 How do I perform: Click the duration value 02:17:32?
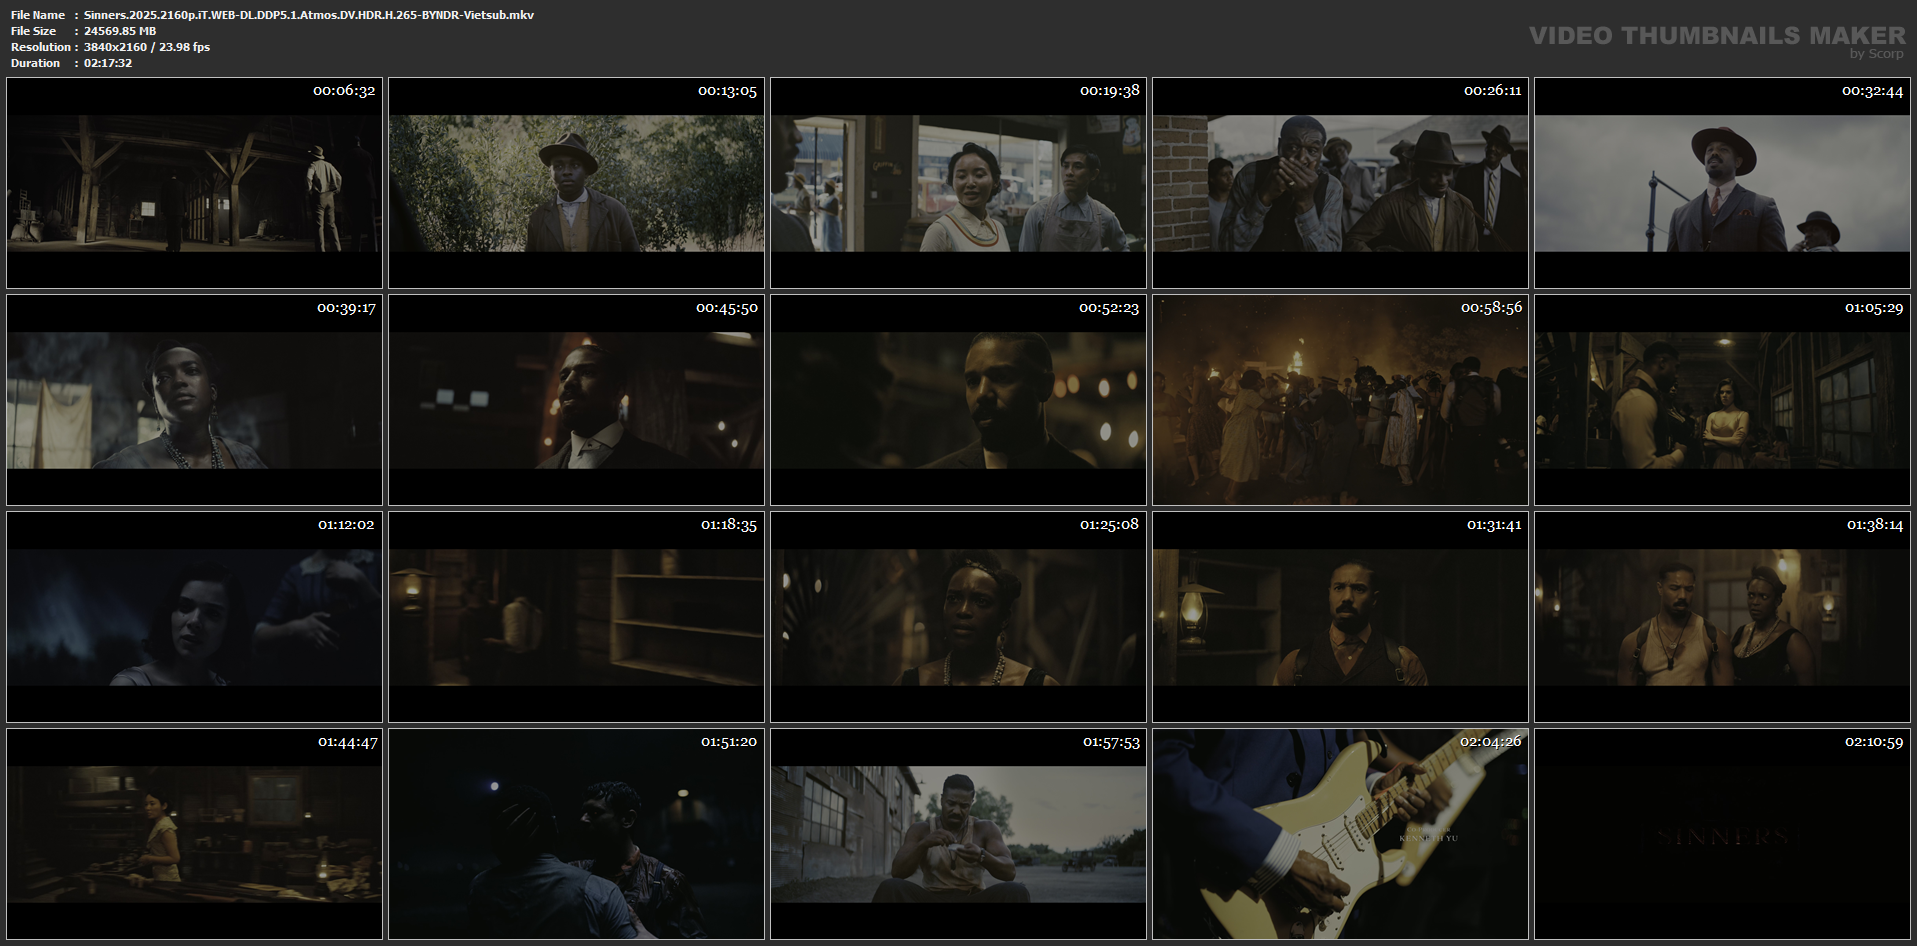pos(108,63)
